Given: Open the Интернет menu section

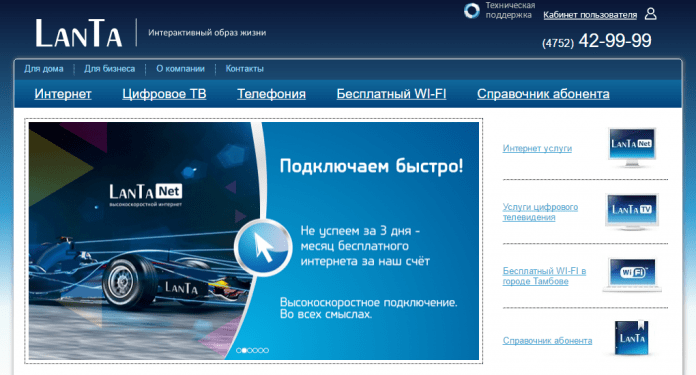Looking at the screenshot, I should [63, 94].
